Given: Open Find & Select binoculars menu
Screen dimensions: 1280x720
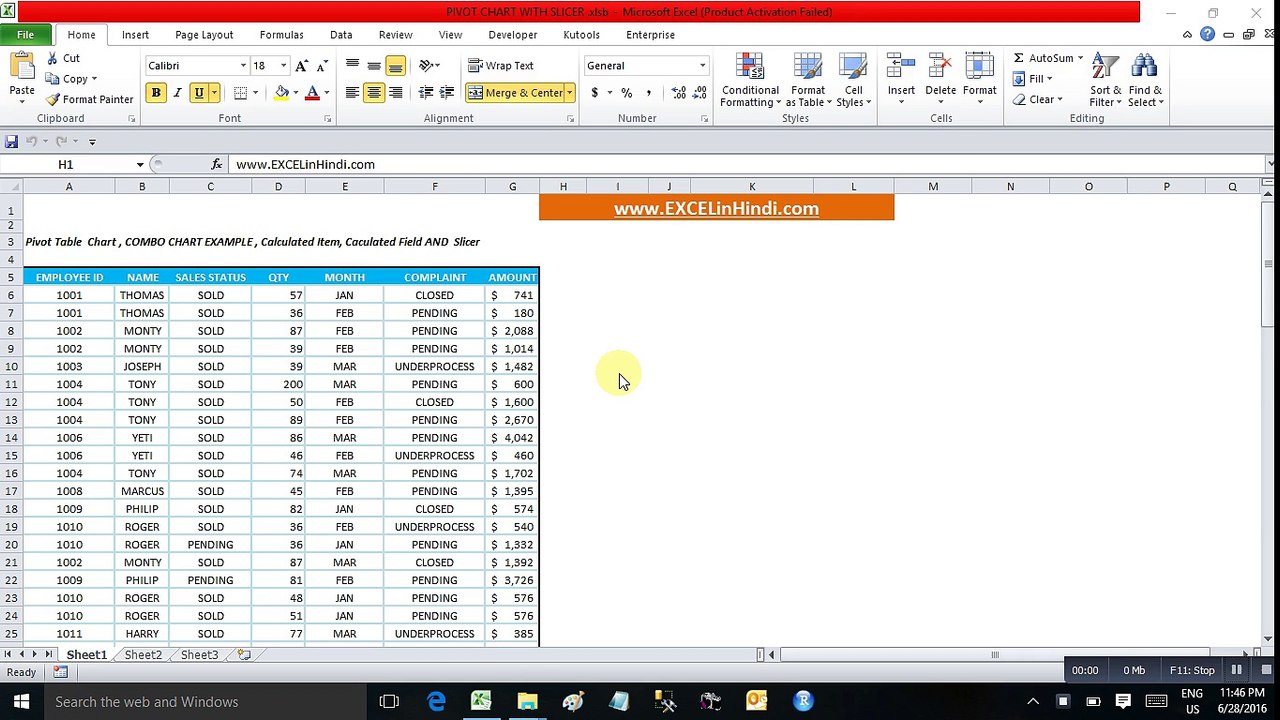Looking at the screenshot, I should tap(1145, 80).
